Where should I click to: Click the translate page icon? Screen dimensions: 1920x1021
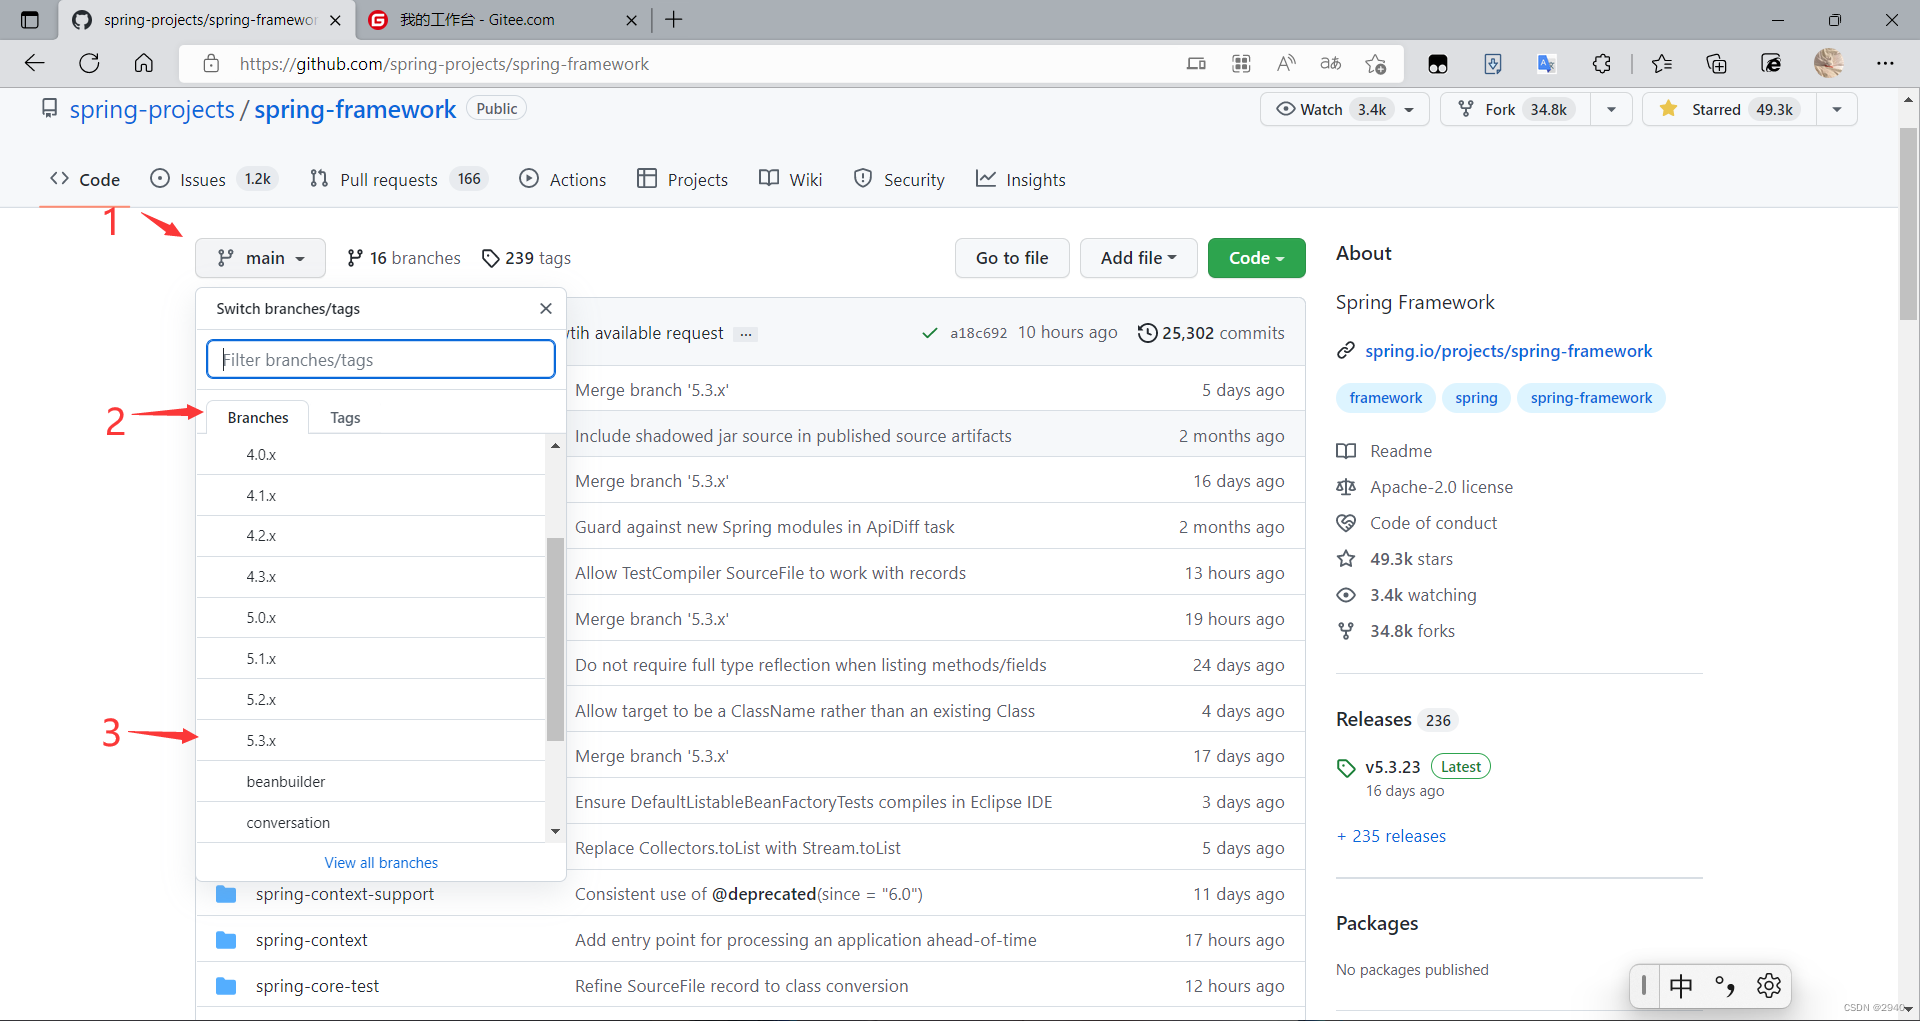pos(1331,64)
